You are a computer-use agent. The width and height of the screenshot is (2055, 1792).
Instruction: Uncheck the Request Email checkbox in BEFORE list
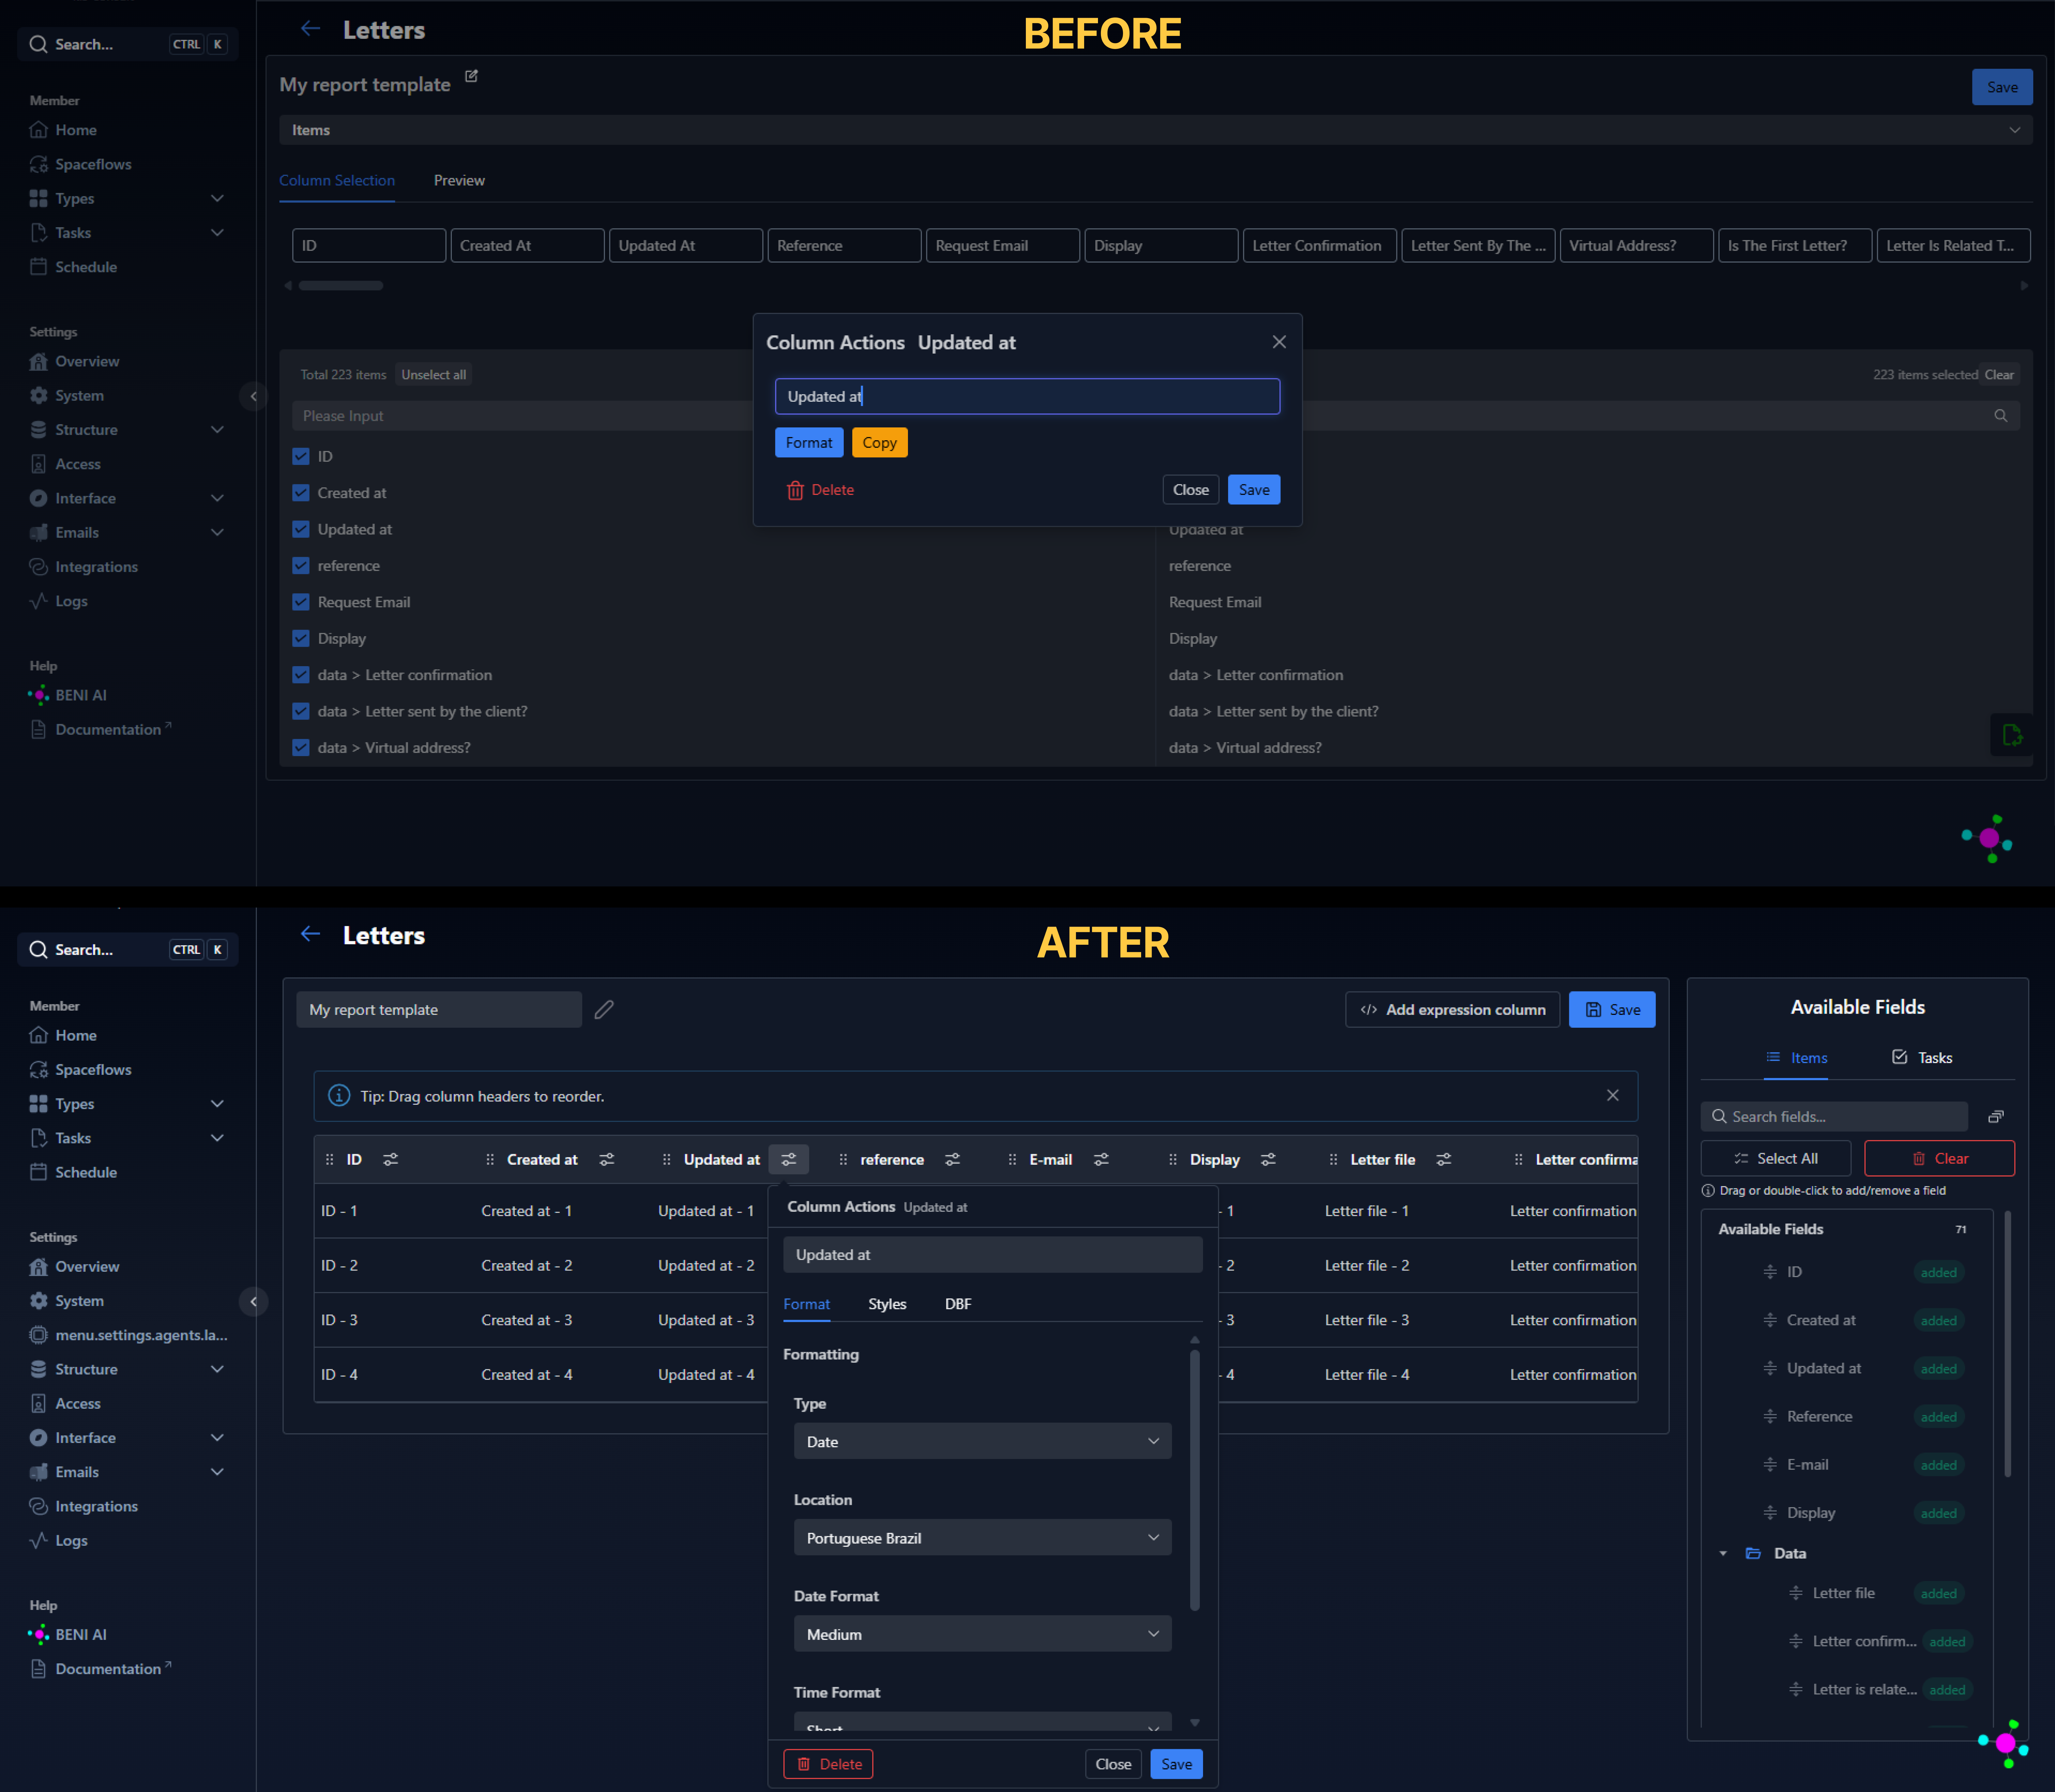(x=301, y=602)
